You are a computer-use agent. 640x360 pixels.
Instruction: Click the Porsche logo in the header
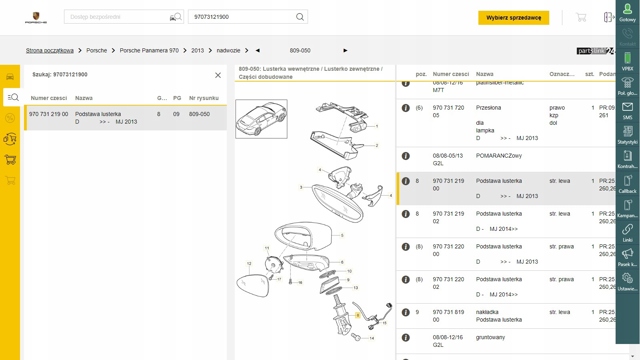36,18
